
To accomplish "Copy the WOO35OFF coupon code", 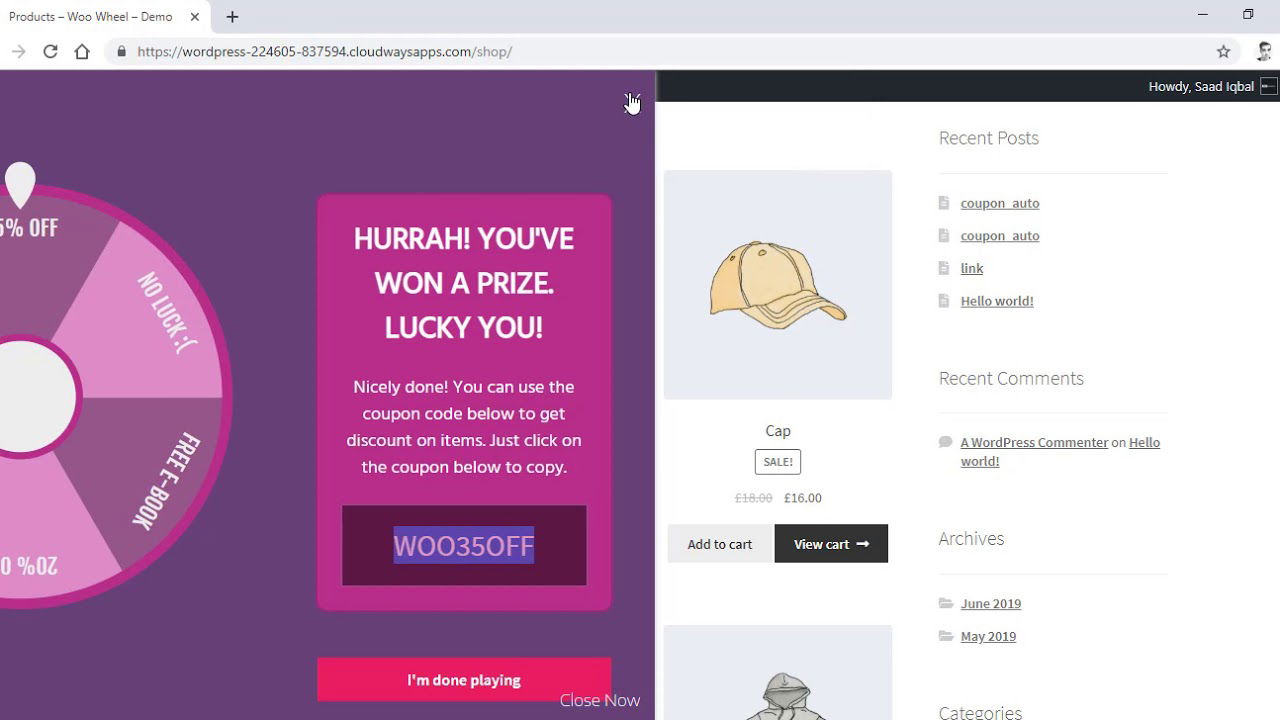I will [463, 546].
